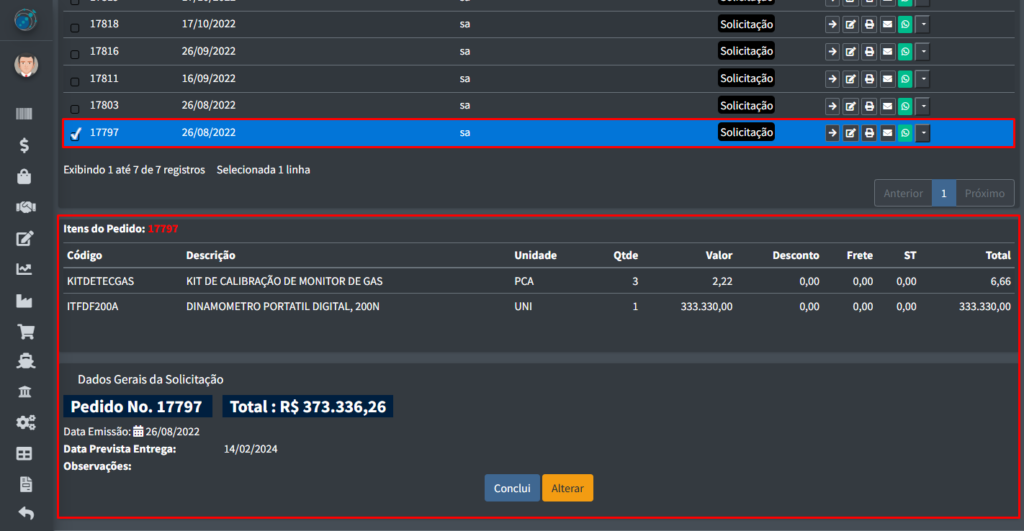
Task: Uncheck the checkbox for order 17797
Action: tap(75, 134)
